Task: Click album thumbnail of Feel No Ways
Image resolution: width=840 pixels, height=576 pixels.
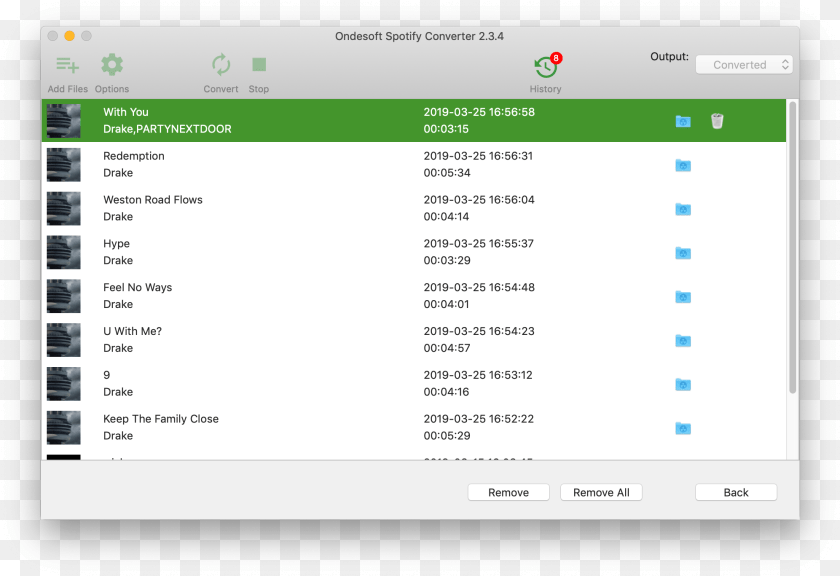Action: tap(64, 297)
